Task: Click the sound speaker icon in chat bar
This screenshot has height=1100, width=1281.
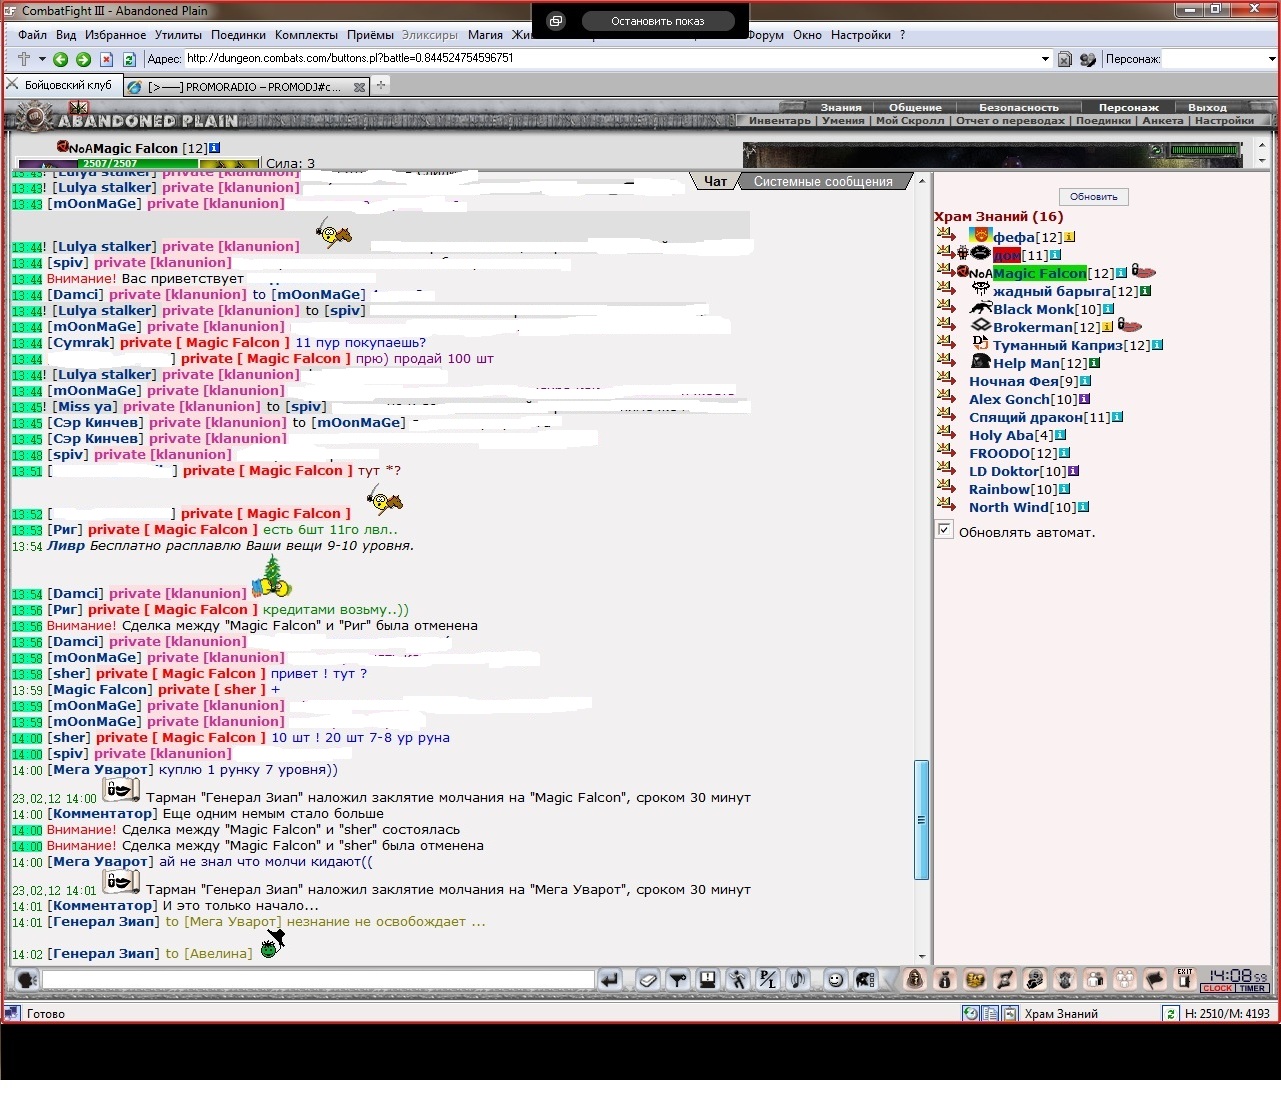Action: [798, 980]
